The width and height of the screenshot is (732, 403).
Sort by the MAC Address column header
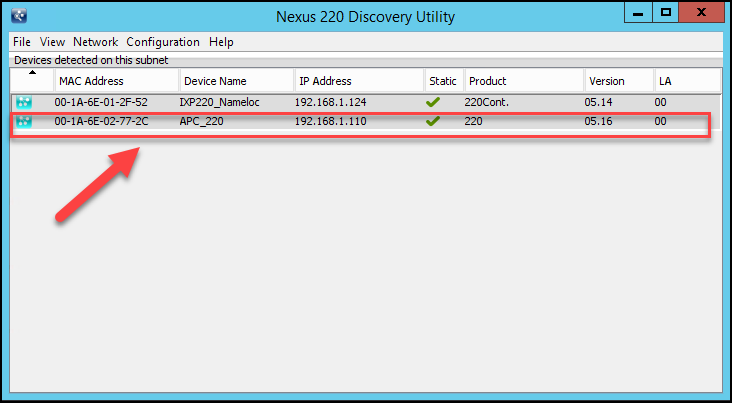[117, 81]
